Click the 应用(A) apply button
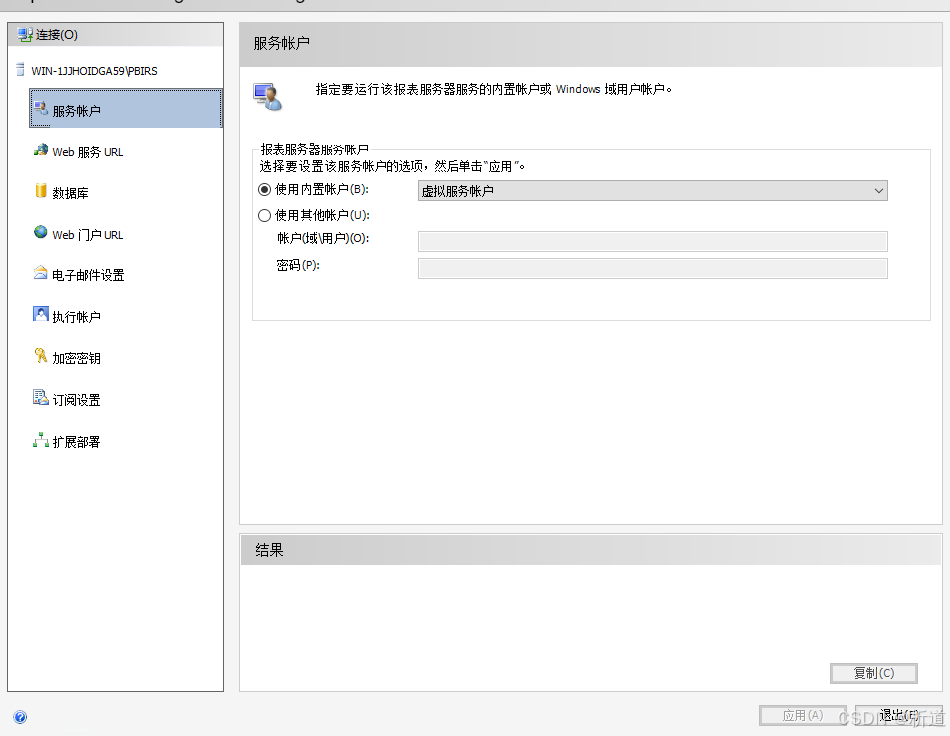 coord(802,716)
